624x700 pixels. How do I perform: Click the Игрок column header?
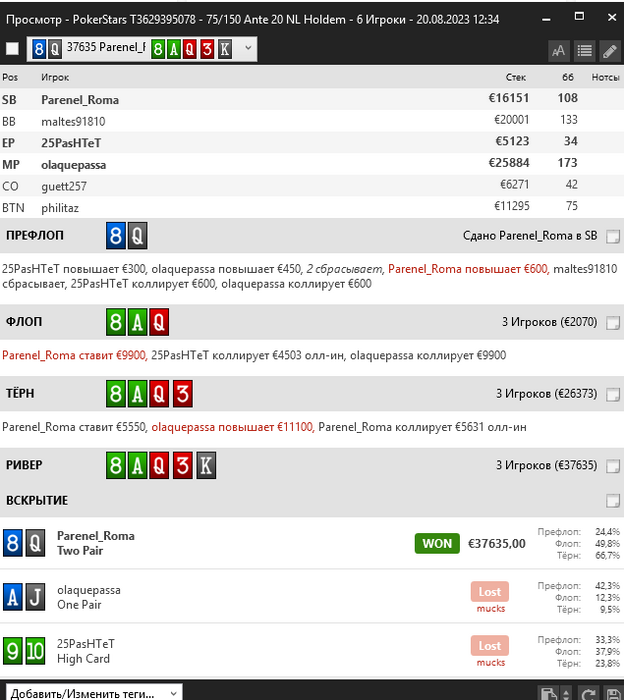55,77
